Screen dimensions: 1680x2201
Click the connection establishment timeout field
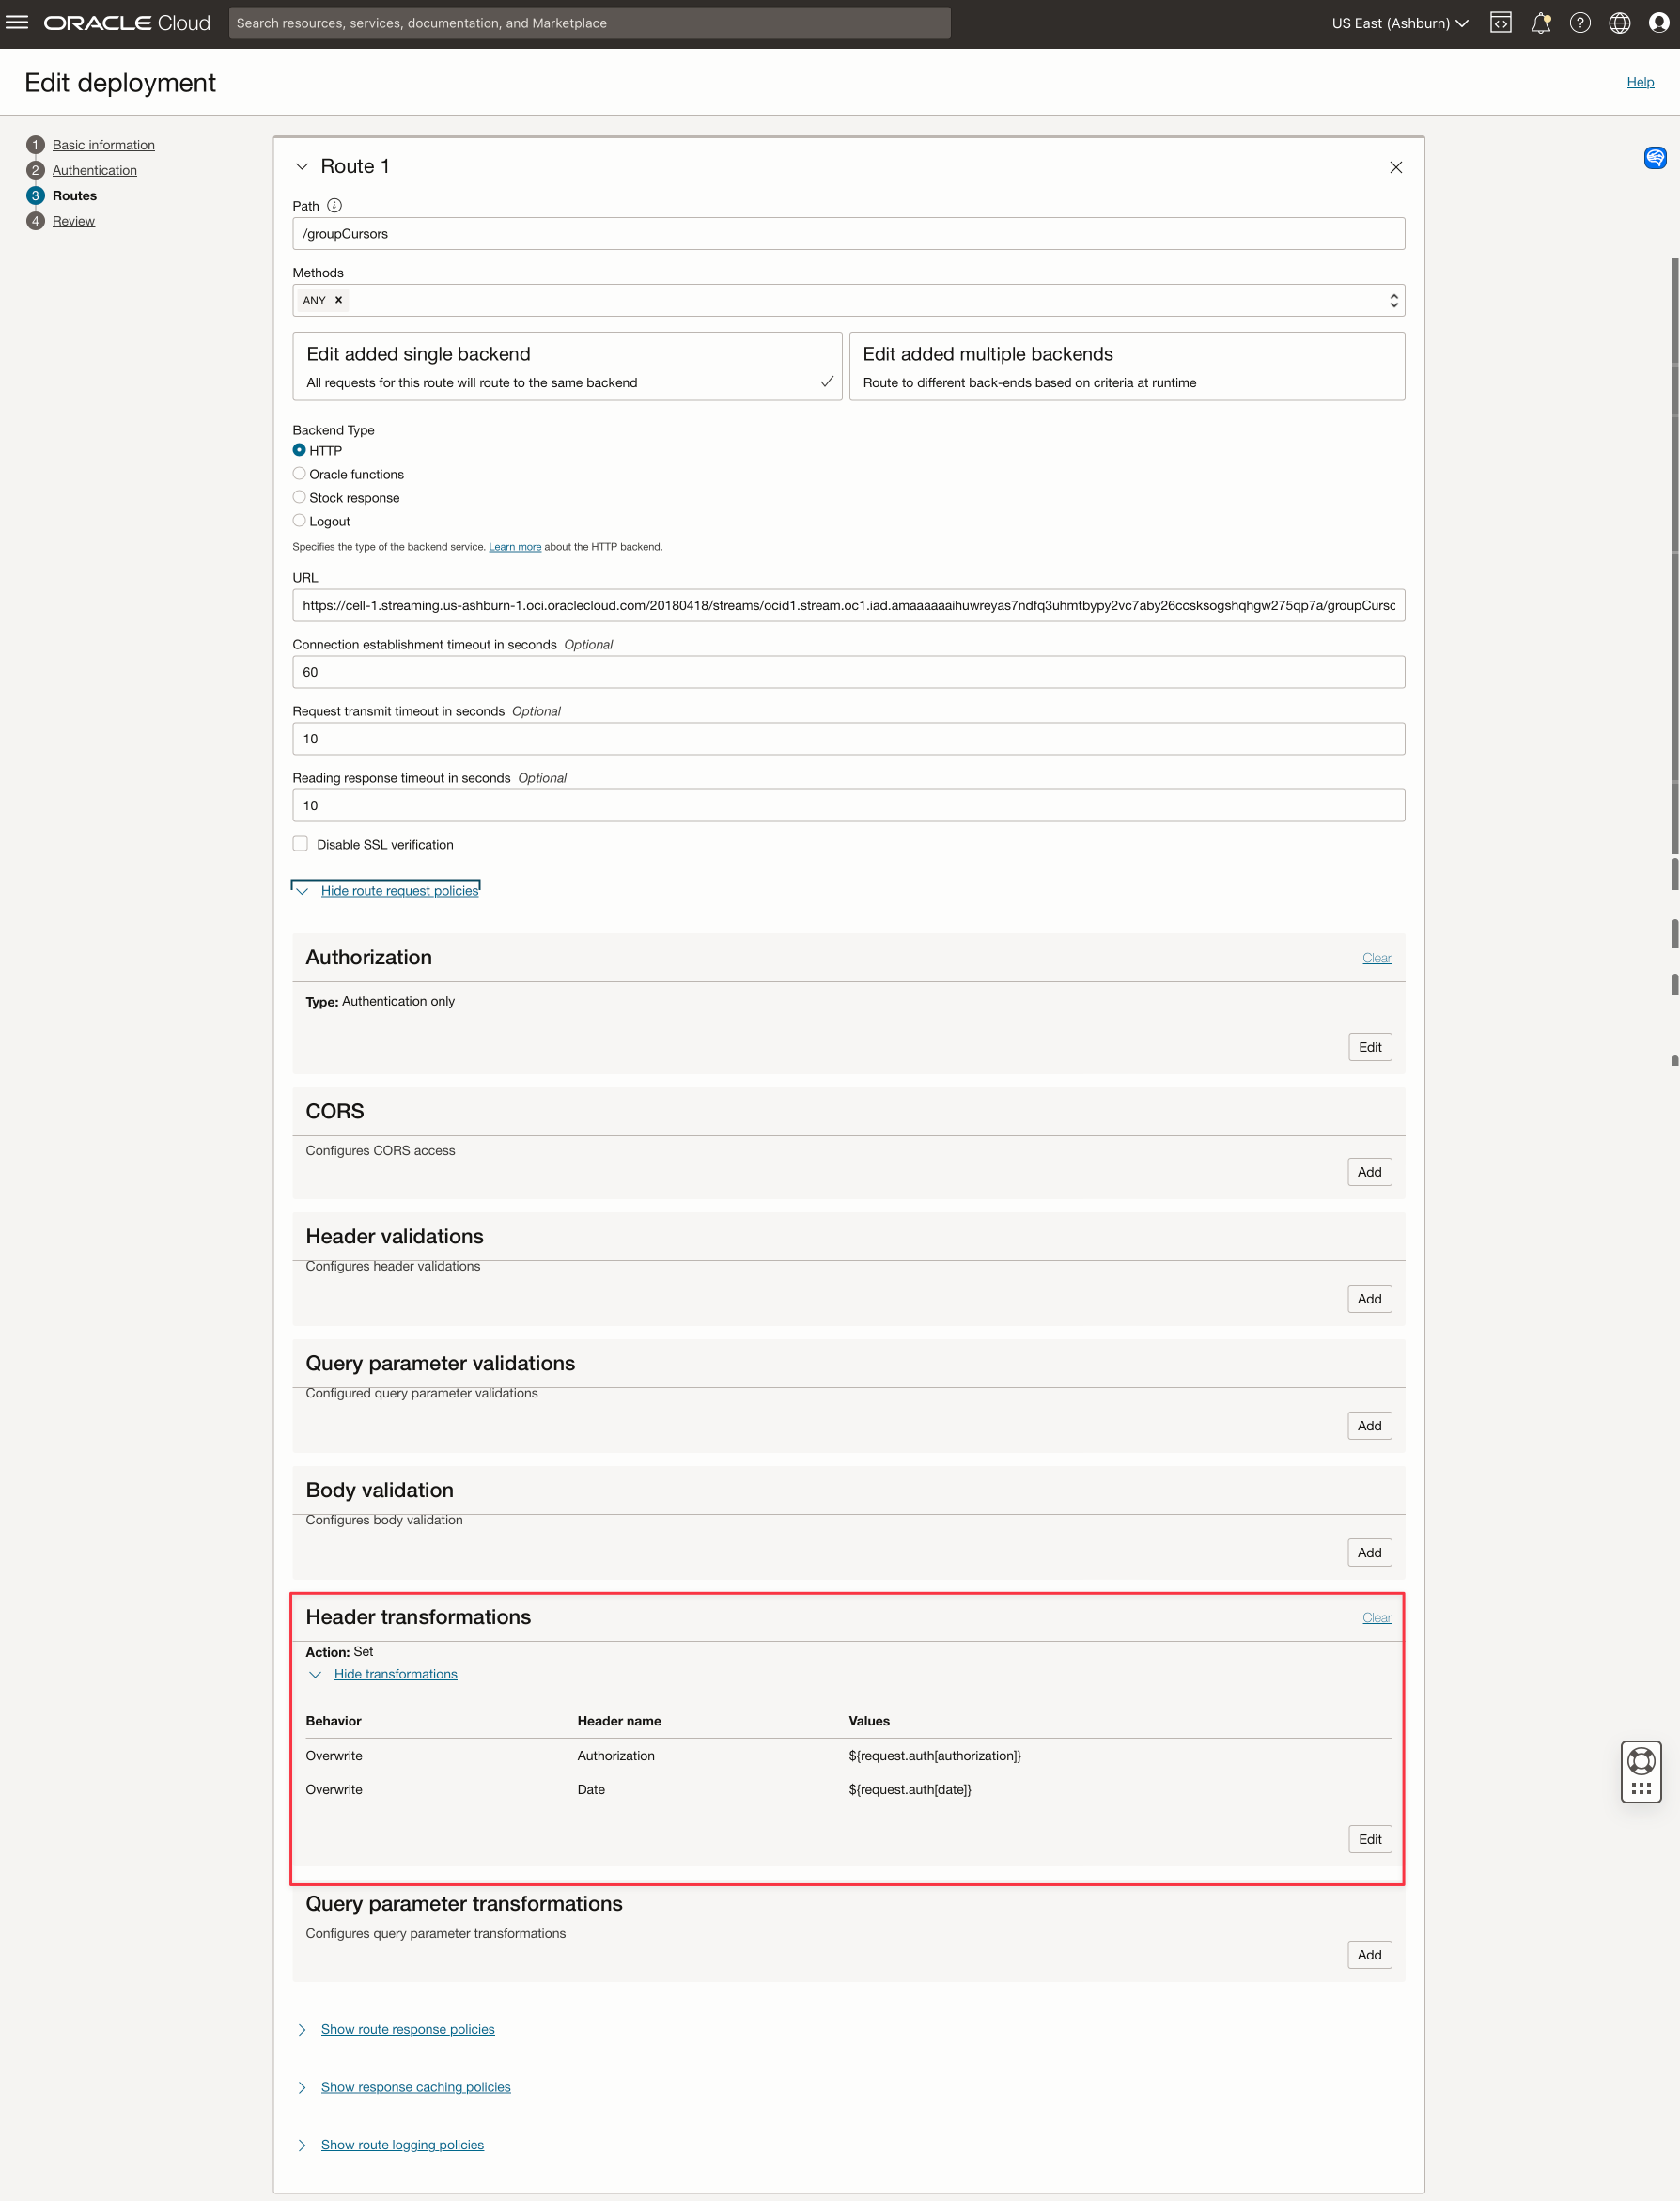(847, 672)
